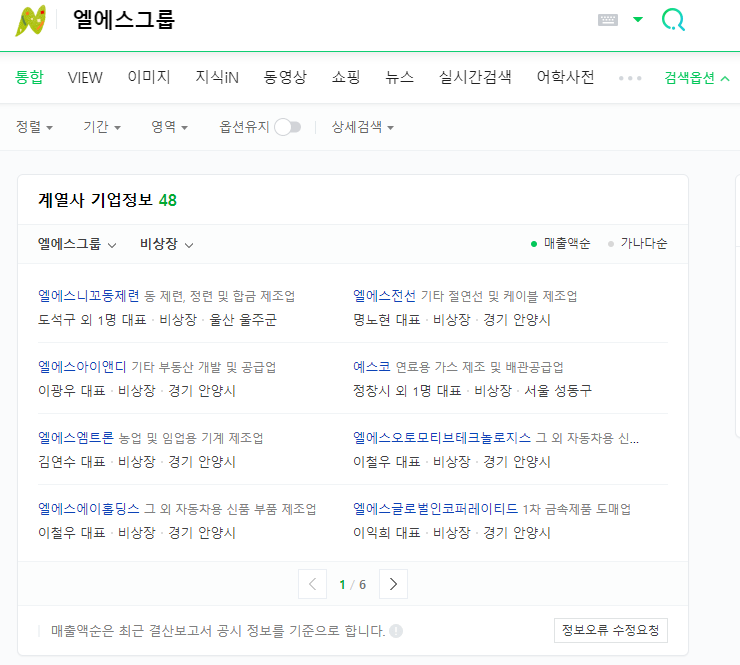Click the text 이익희 대표

coord(387,533)
